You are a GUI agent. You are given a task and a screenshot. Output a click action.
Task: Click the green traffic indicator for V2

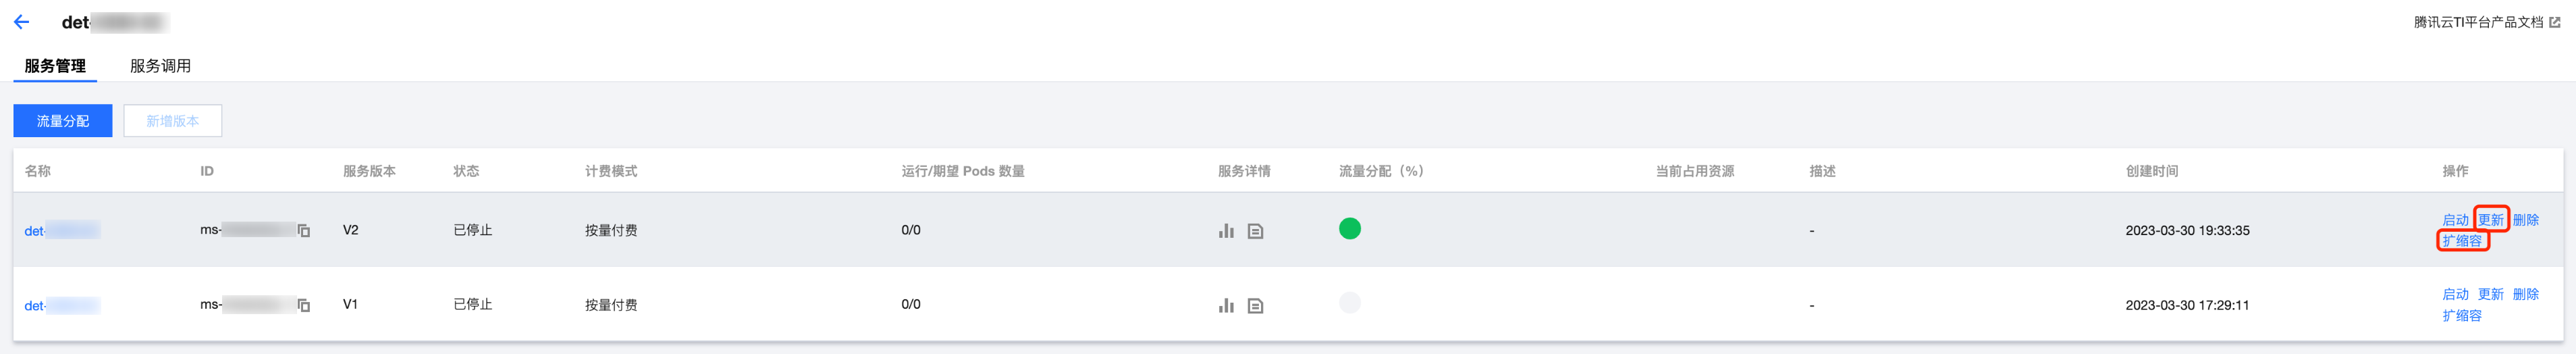1350,229
